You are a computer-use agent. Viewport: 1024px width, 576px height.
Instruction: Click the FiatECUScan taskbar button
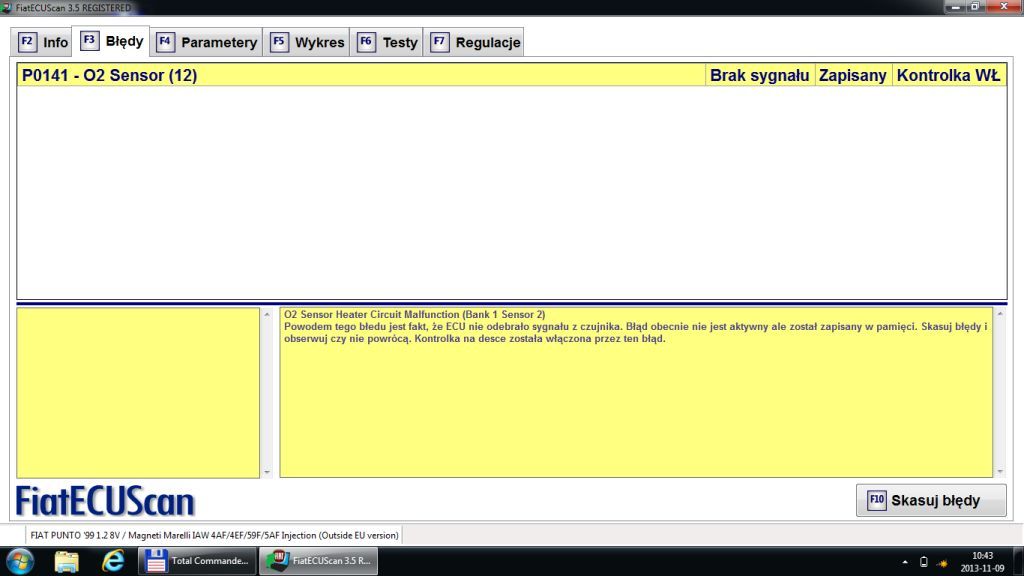pos(319,561)
